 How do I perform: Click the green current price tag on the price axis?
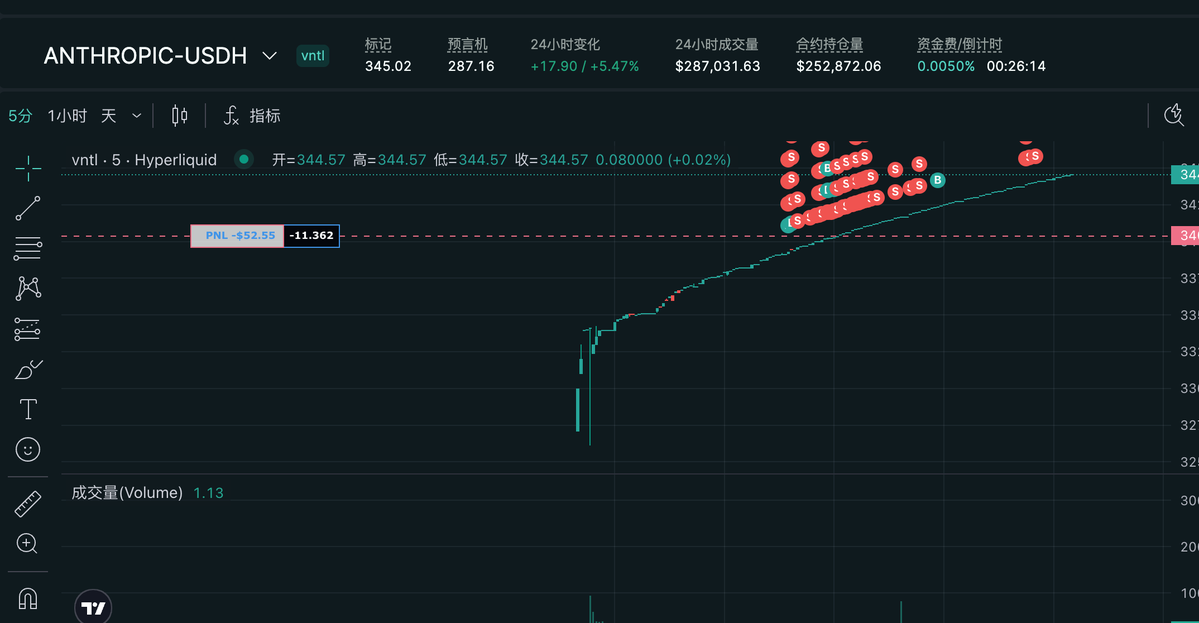click(x=1185, y=174)
